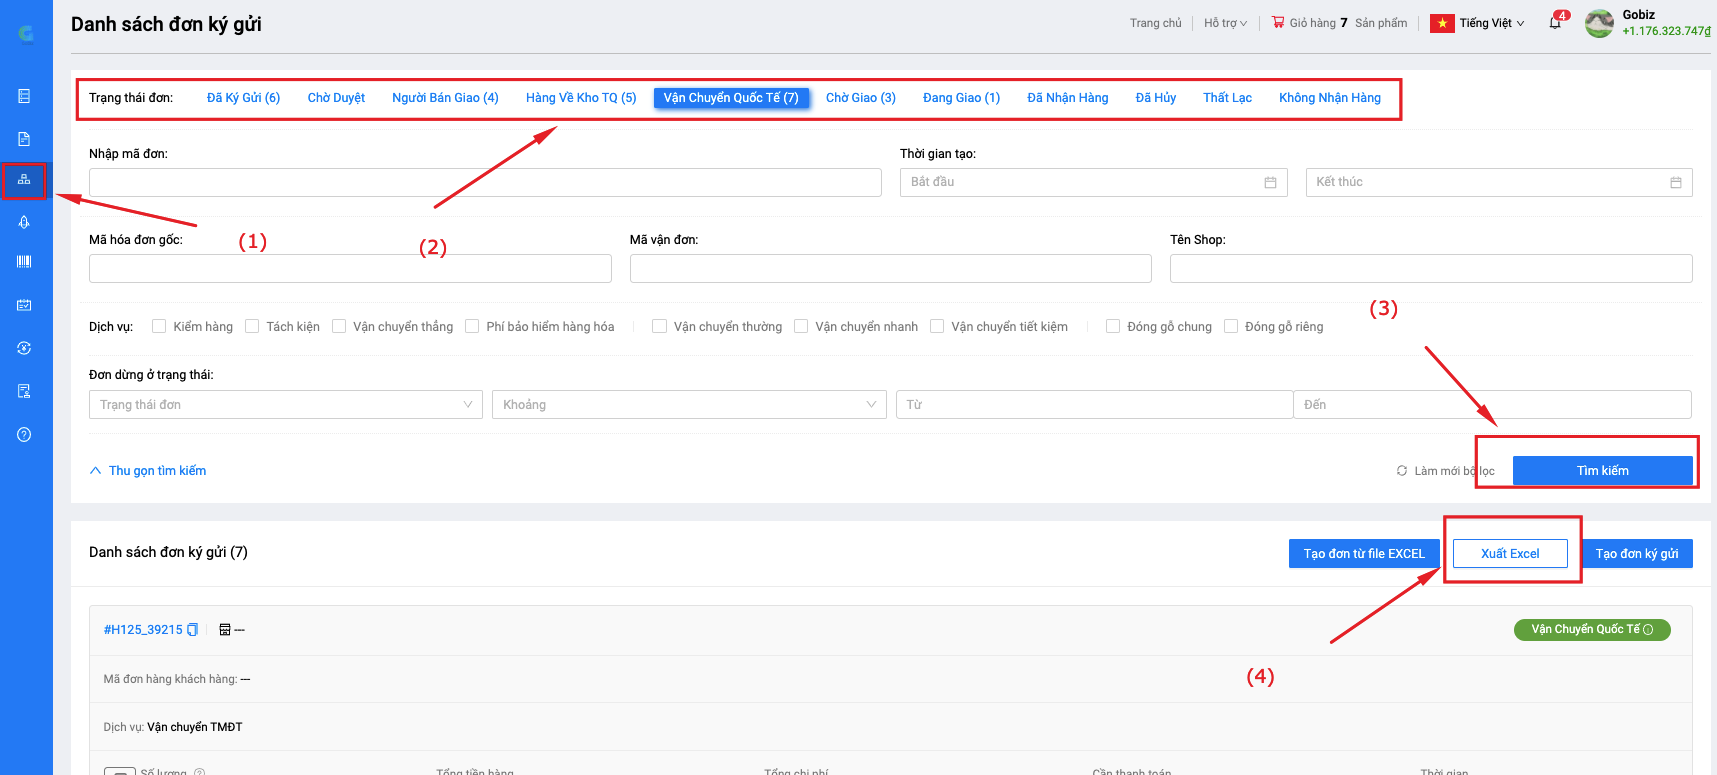Image resolution: width=1717 pixels, height=775 pixels.
Task: Open the notification bell with 4 alerts
Action: pos(1555,23)
